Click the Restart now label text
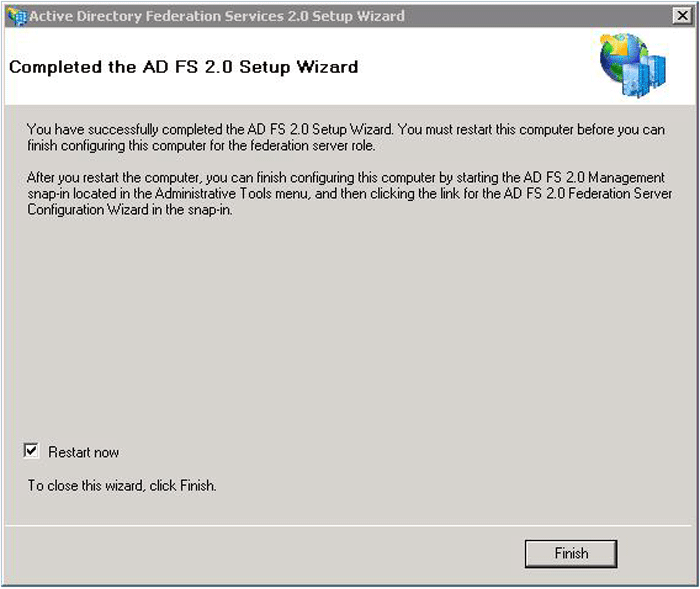The width and height of the screenshot is (700, 589). (x=83, y=452)
